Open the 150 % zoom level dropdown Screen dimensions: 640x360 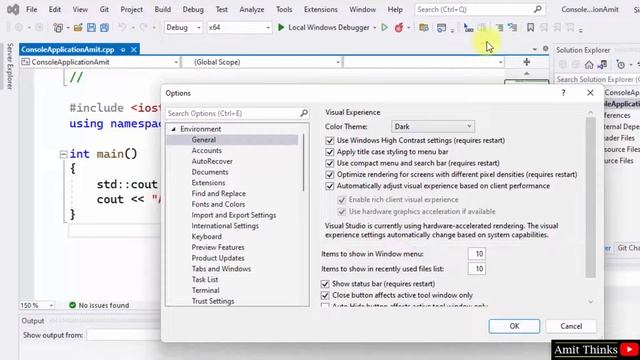(x=37, y=305)
